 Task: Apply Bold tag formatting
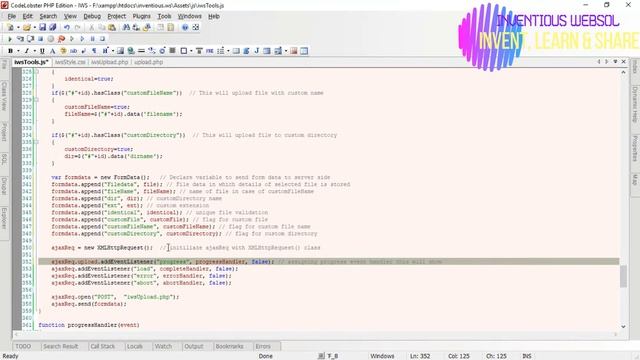pyautogui.click(x=10, y=51)
